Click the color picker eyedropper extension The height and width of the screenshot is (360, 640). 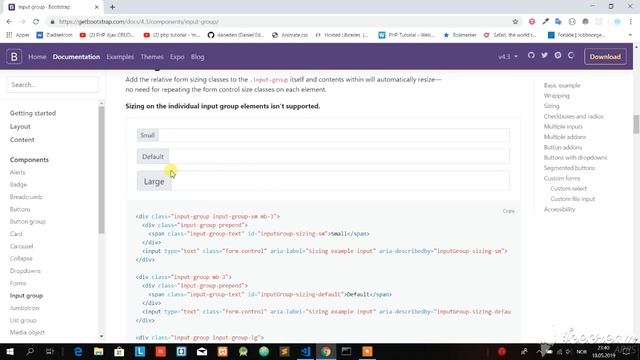coord(545,22)
